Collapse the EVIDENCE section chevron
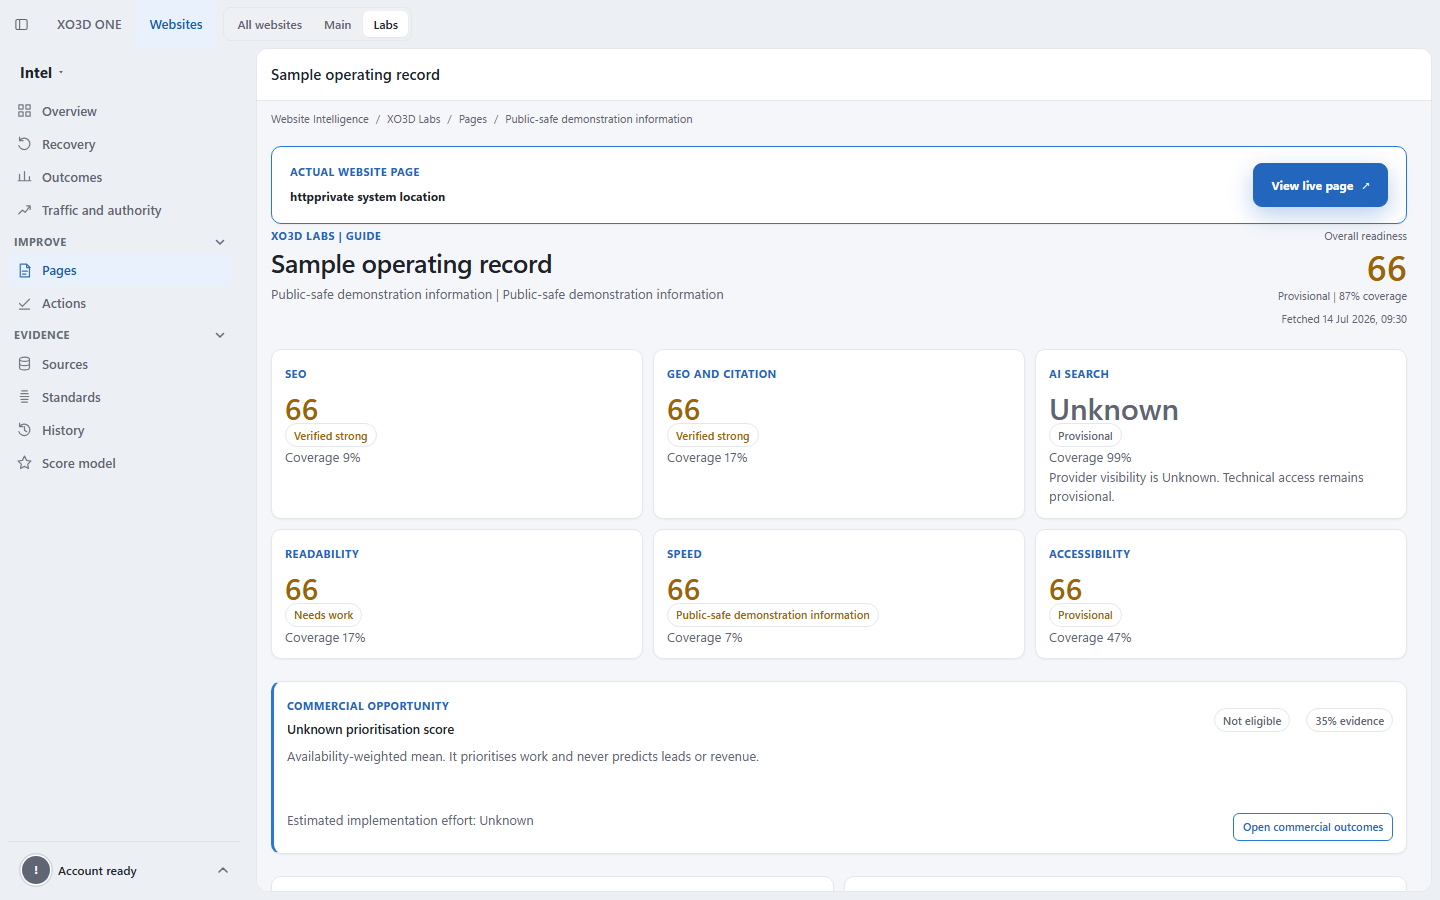Screen dimensions: 1440x900 pyautogui.click(x=220, y=335)
